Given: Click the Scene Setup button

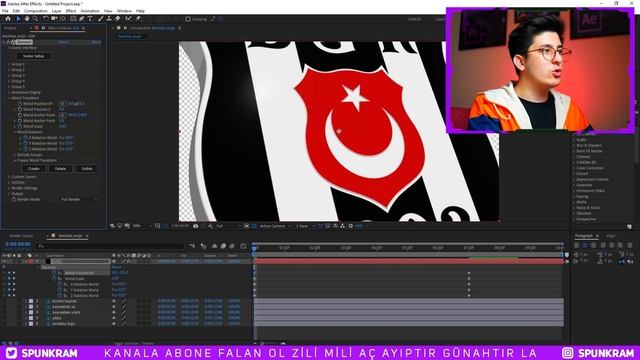Looking at the screenshot, I should [x=33, y=56].
